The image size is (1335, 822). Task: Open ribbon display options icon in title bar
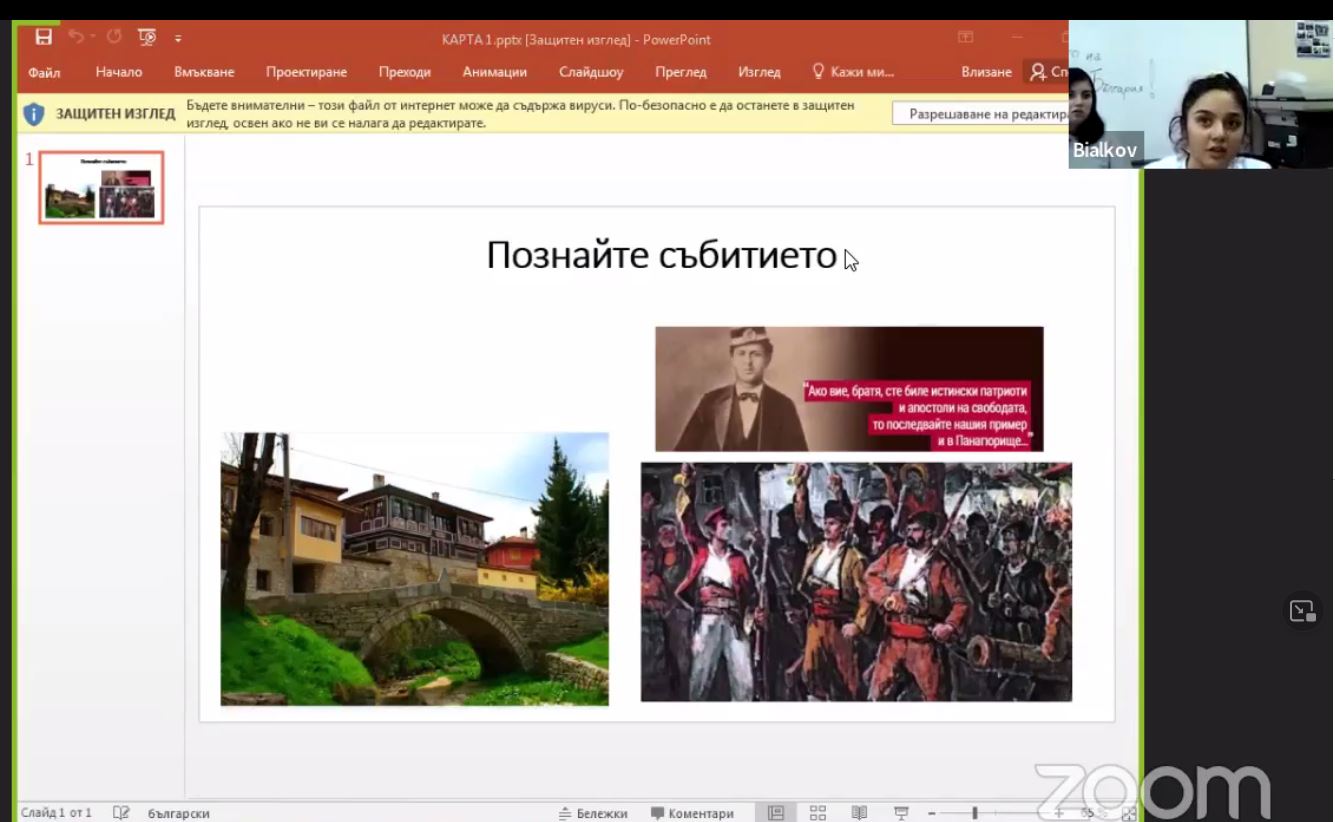point(965,38)
